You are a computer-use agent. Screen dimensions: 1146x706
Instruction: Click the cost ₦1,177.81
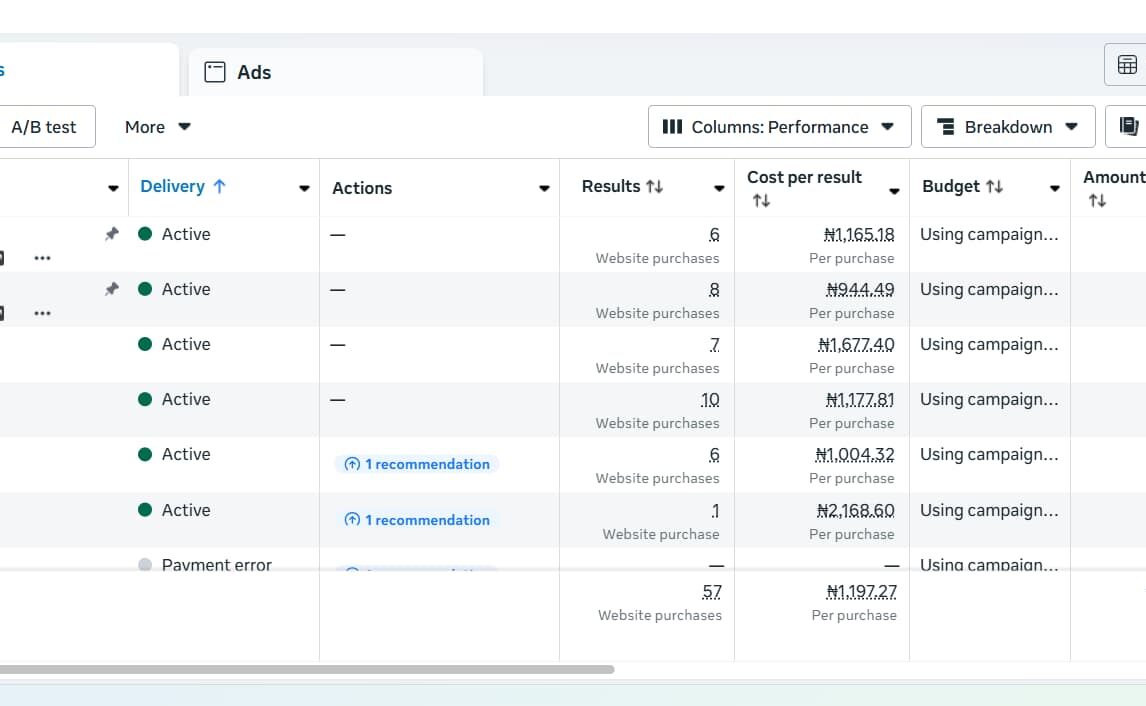point(860,400)
